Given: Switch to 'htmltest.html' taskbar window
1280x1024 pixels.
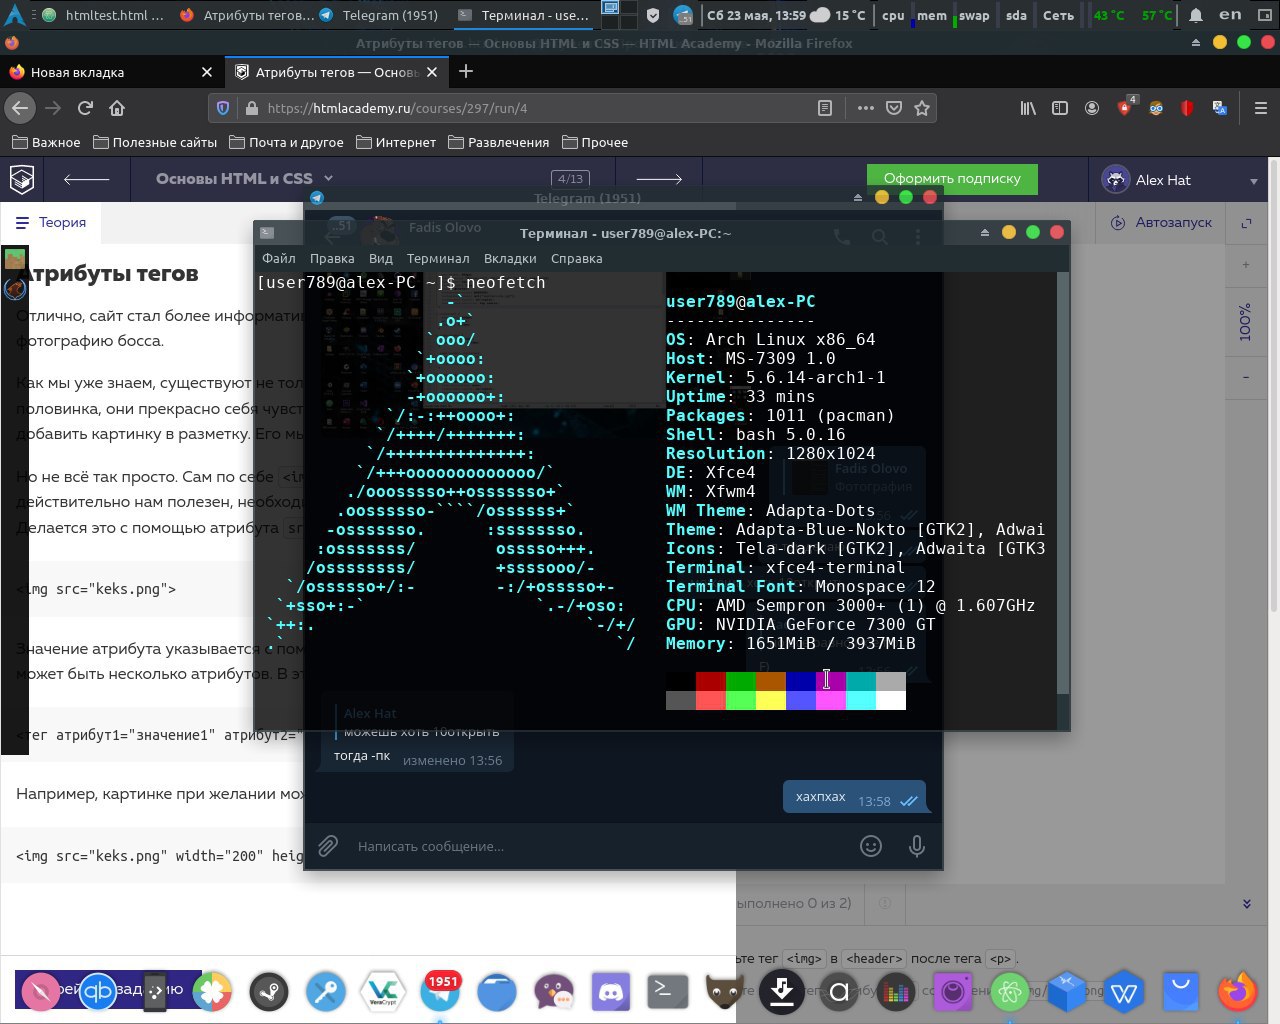Looking at the screenshot, I should point(105,15).
